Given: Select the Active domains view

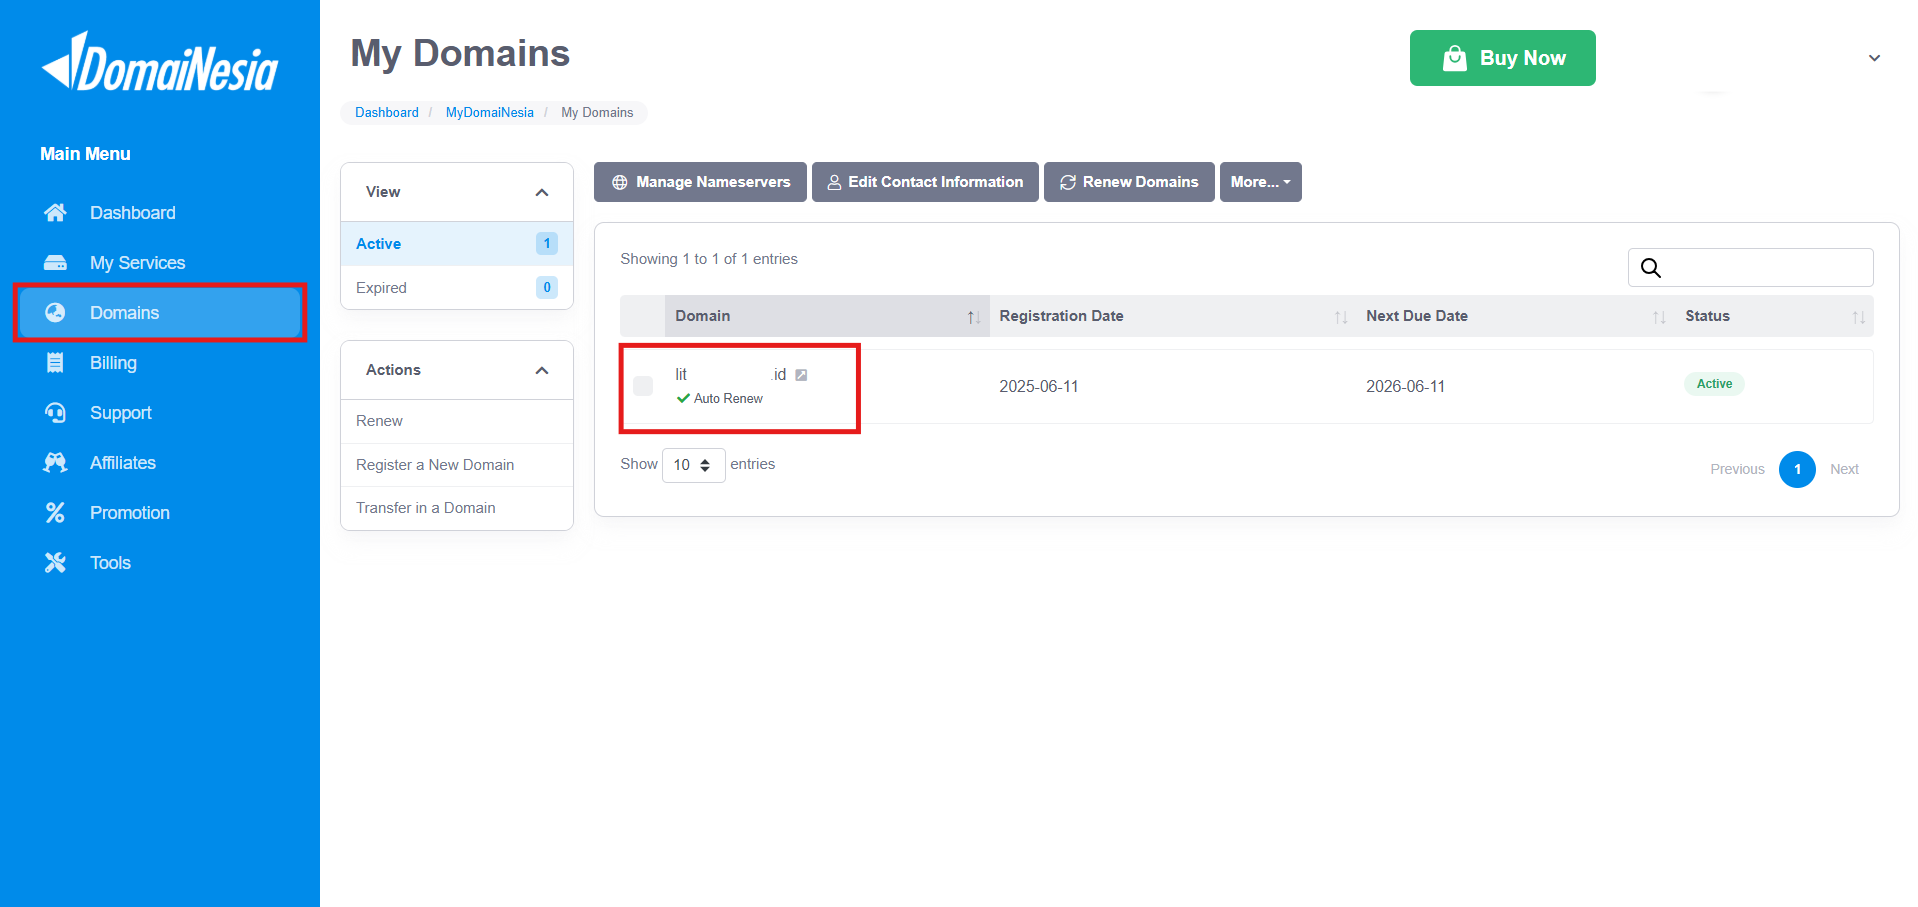Looking at the screenshot, I should [x=378, y=243].
